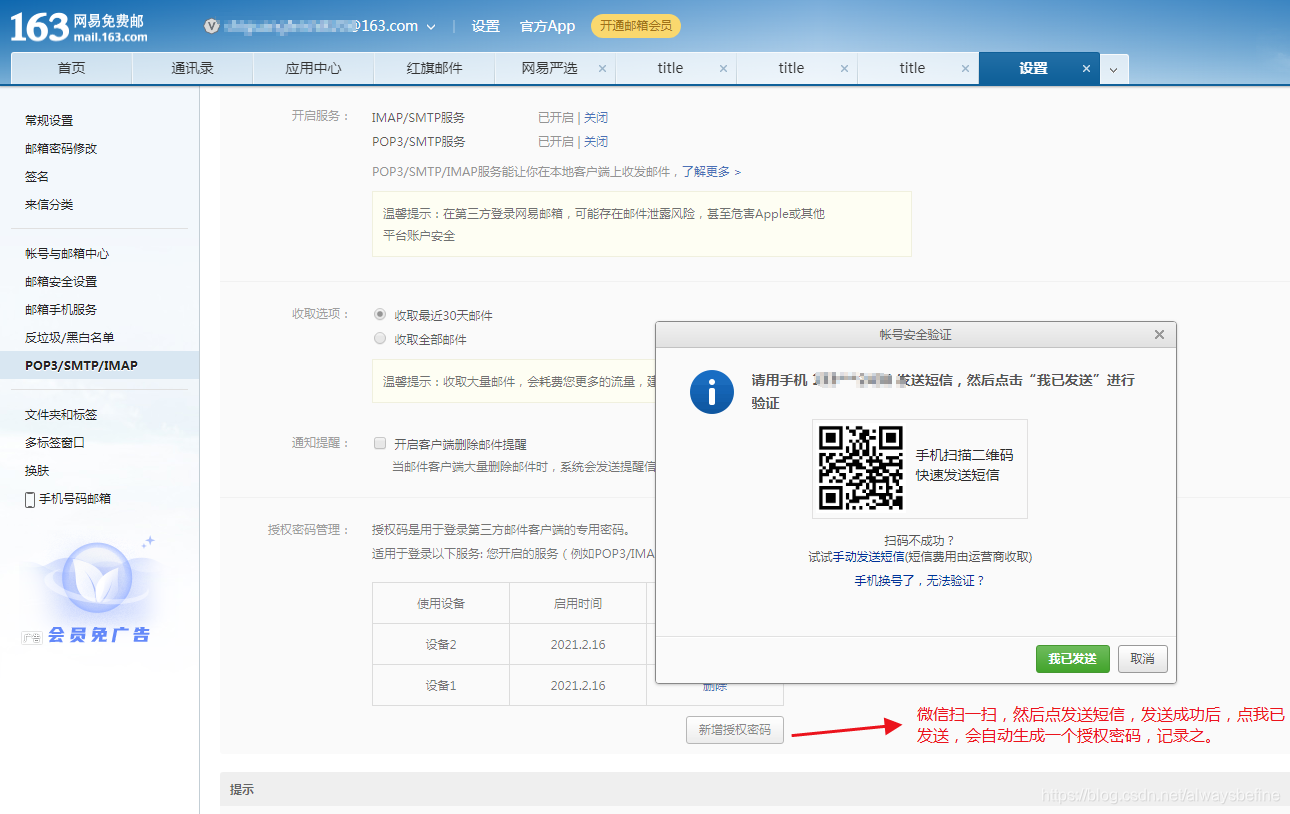This screenshot has height=814, width=1290.
Task: Click 开通邮箱会员 button
Action: coord(636,25)
